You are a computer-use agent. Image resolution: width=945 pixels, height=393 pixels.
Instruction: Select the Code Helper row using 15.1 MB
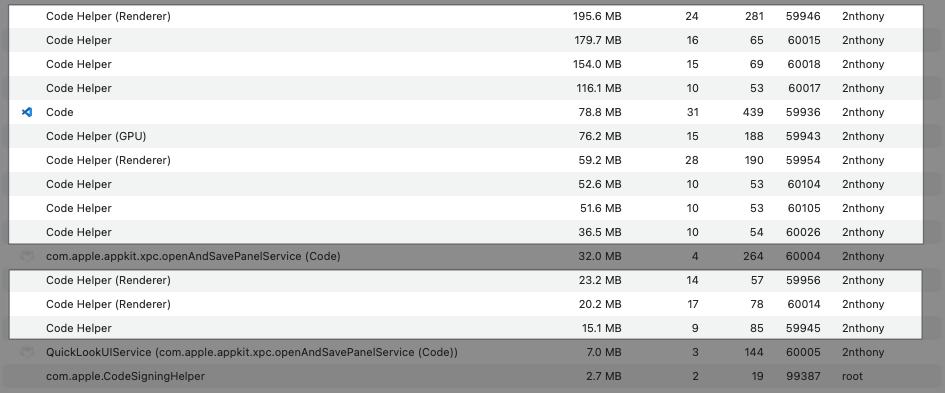click(466, 328)
